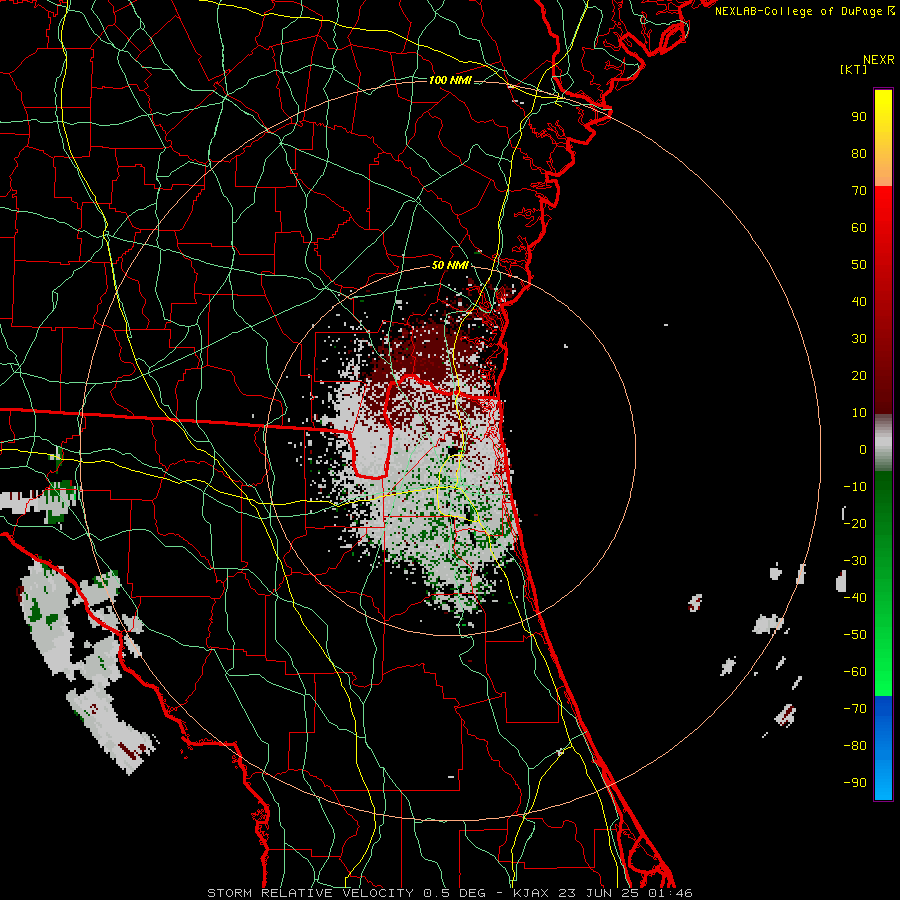900x900 pixels.
Task: Click the -30 scale value
Action: [x=855, y=561]
